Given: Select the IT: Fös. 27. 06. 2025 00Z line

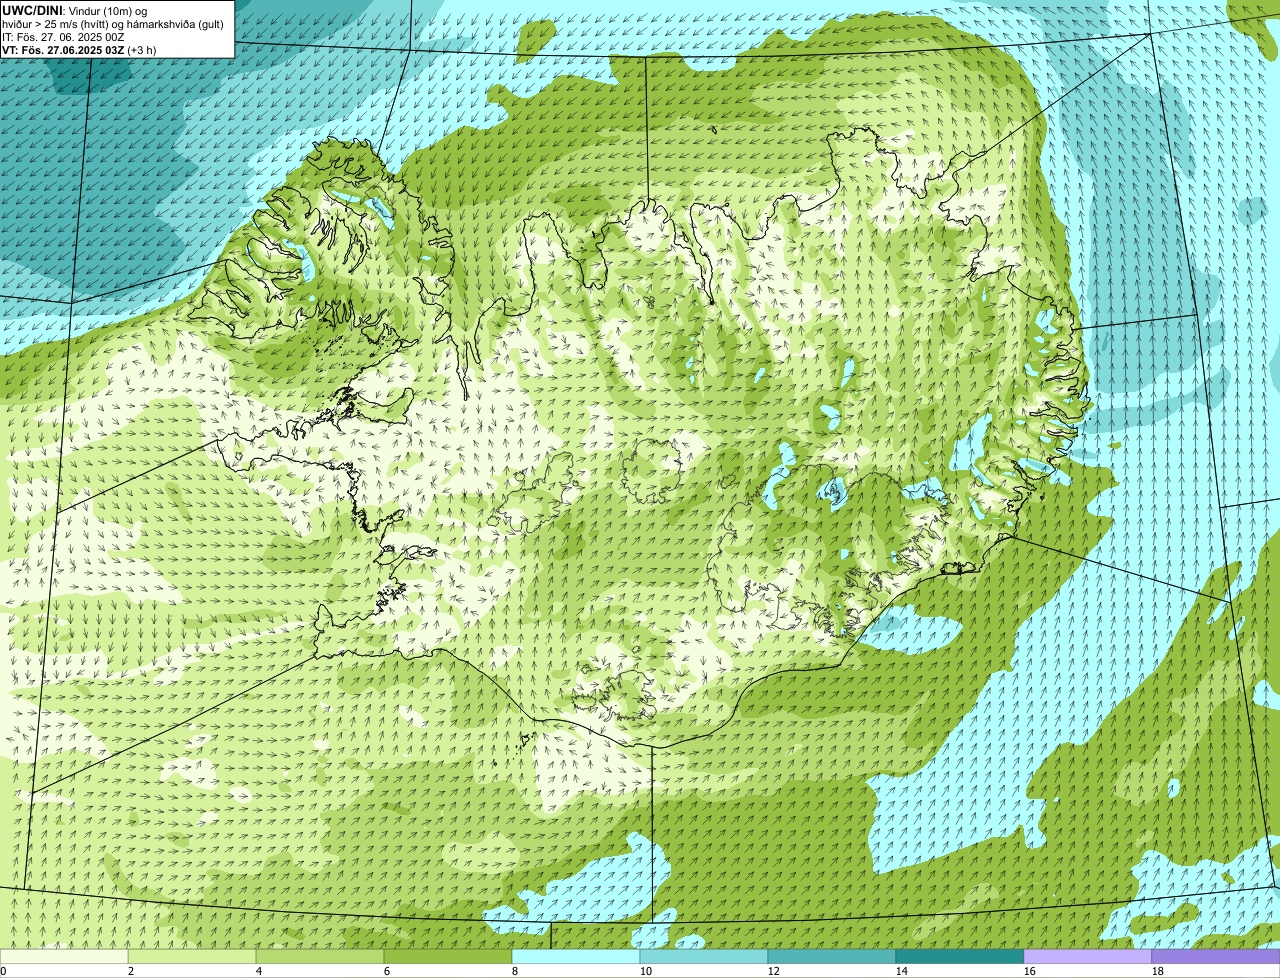Looking at the screenshot, I should point(63,37).
